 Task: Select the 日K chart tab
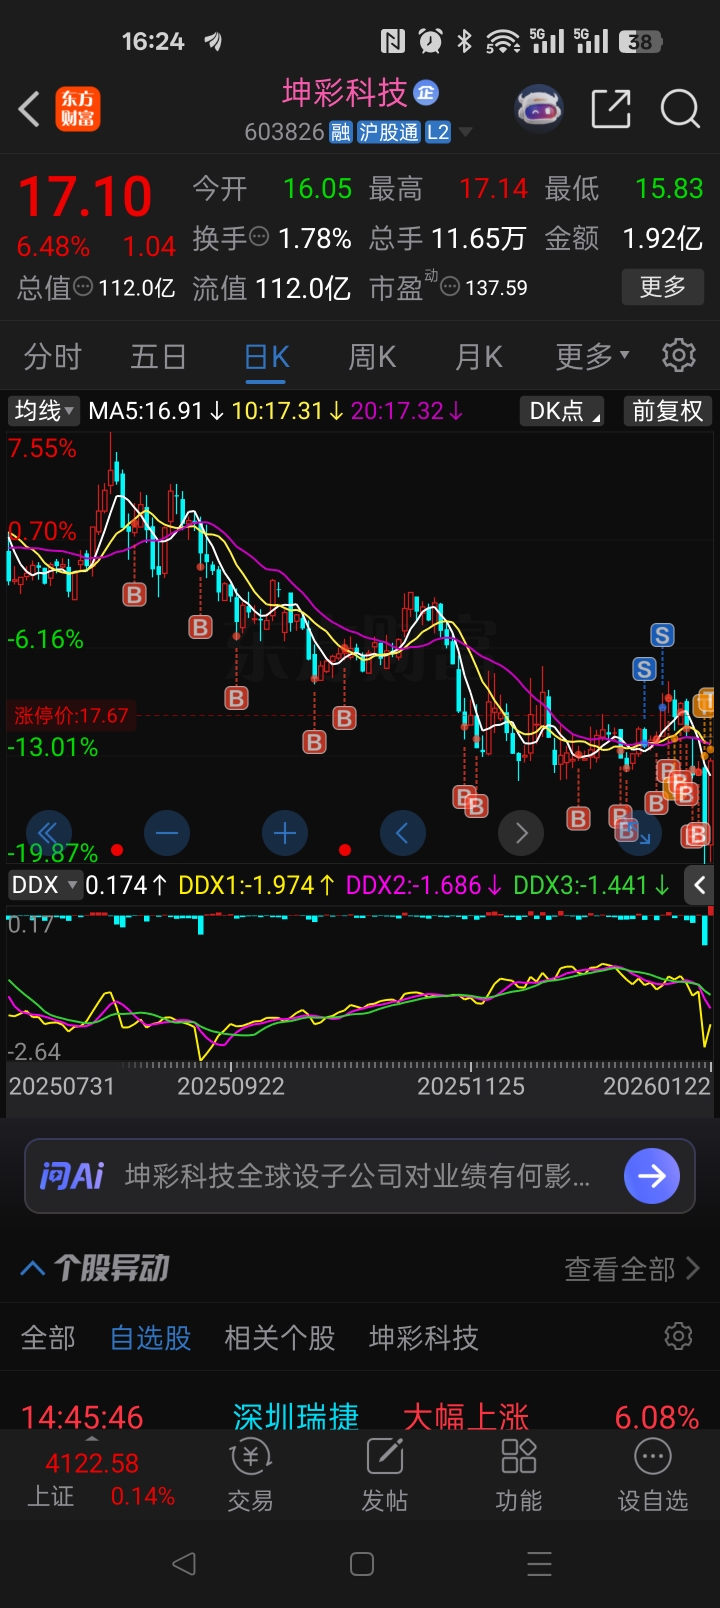click(x=267, y=357)
